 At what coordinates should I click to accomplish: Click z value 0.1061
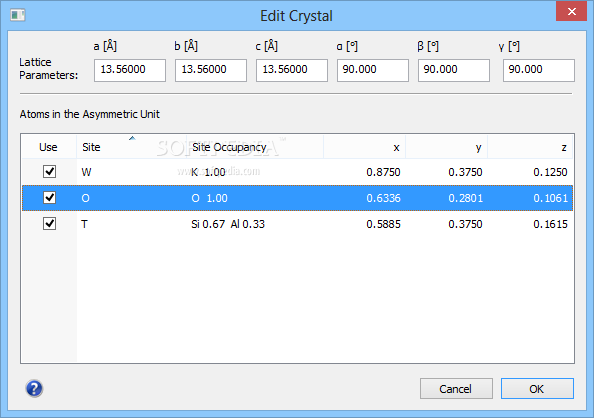tap(550, 198)
